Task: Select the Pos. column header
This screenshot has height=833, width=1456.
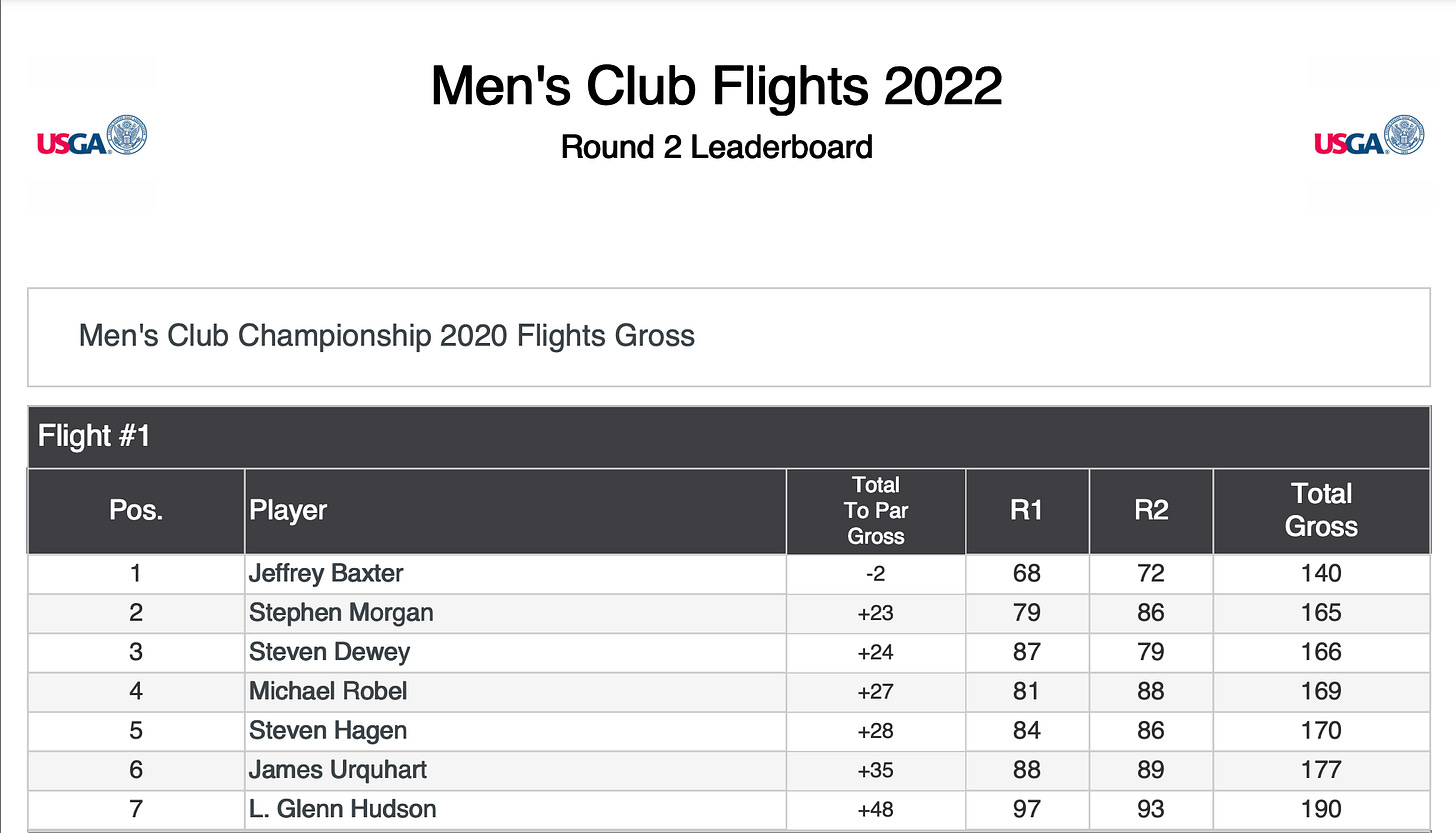Action: click(136, 511)
